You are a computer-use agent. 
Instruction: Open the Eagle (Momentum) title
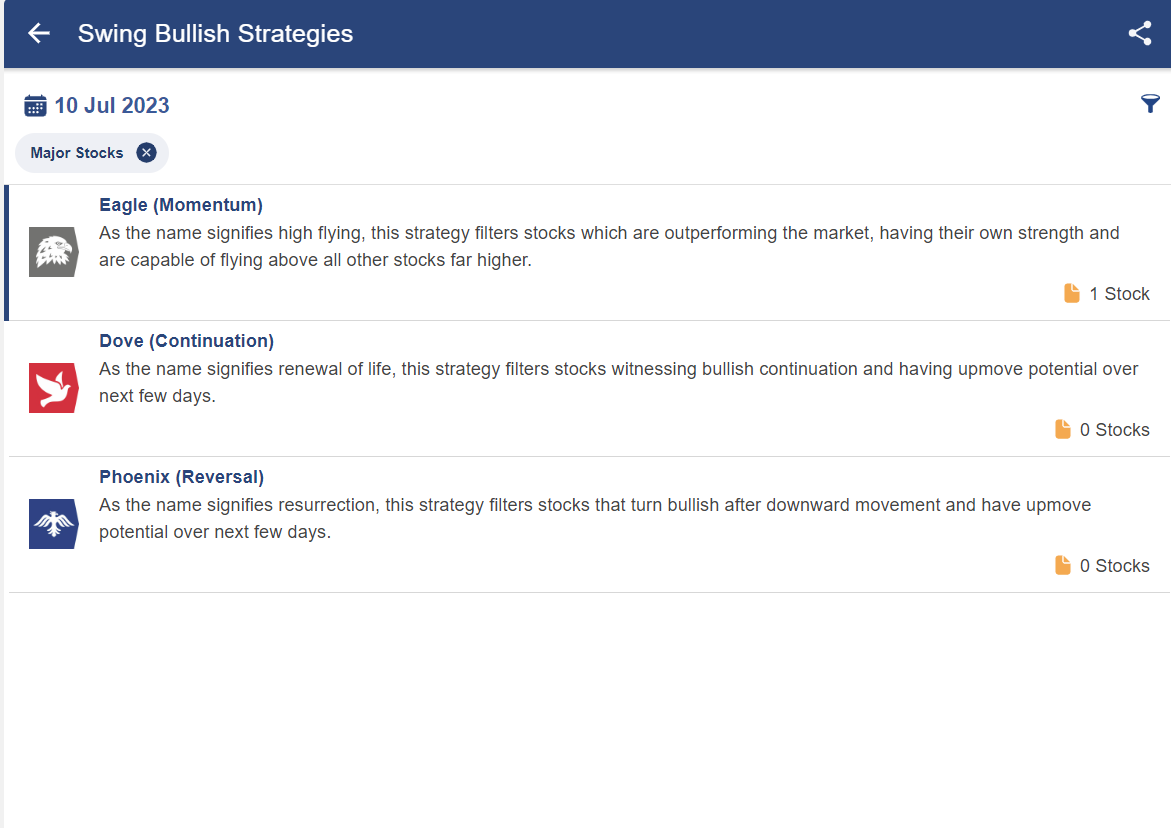[x=181, y=205]
